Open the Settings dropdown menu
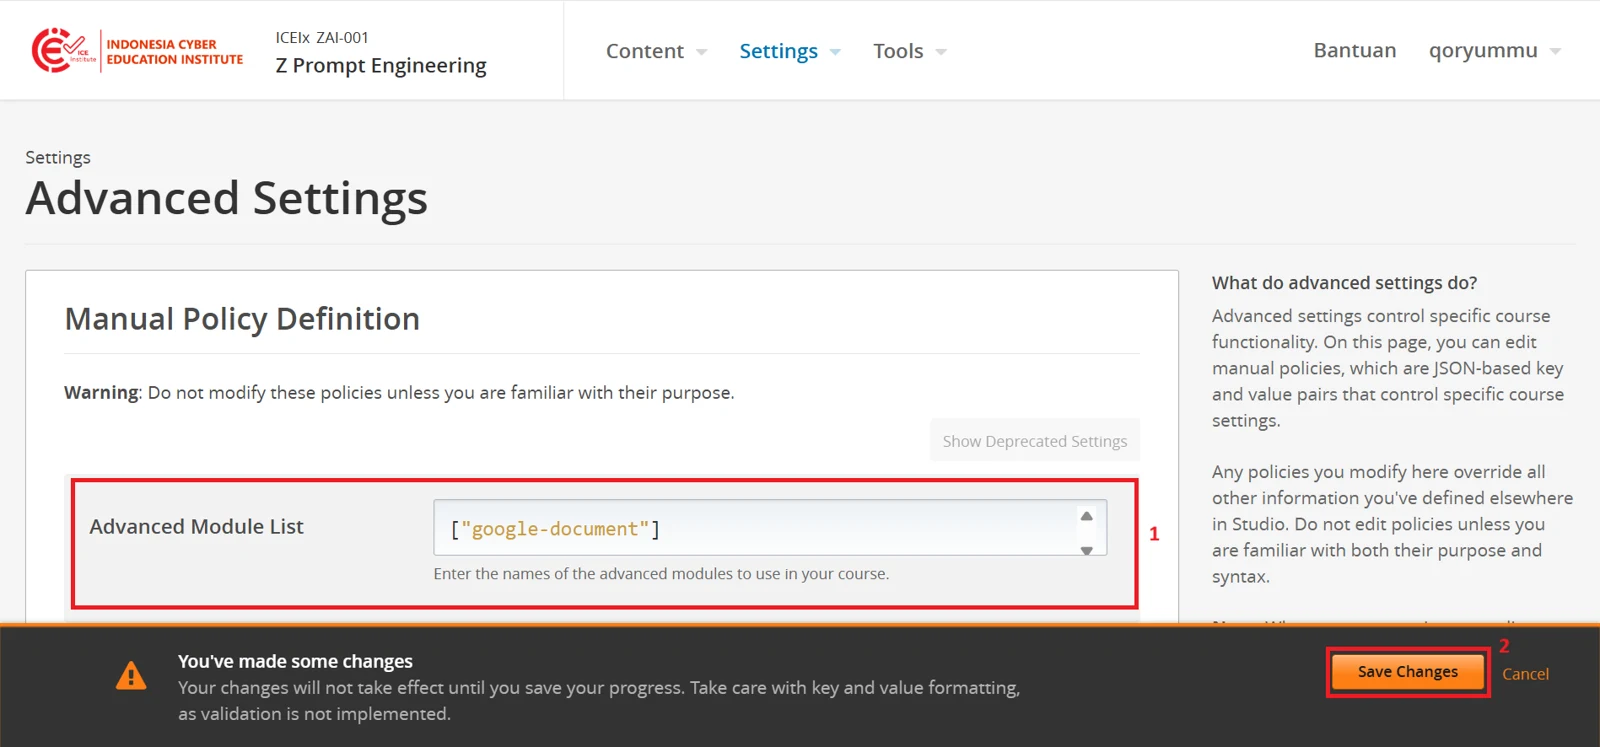 click(x=790, y=51)
